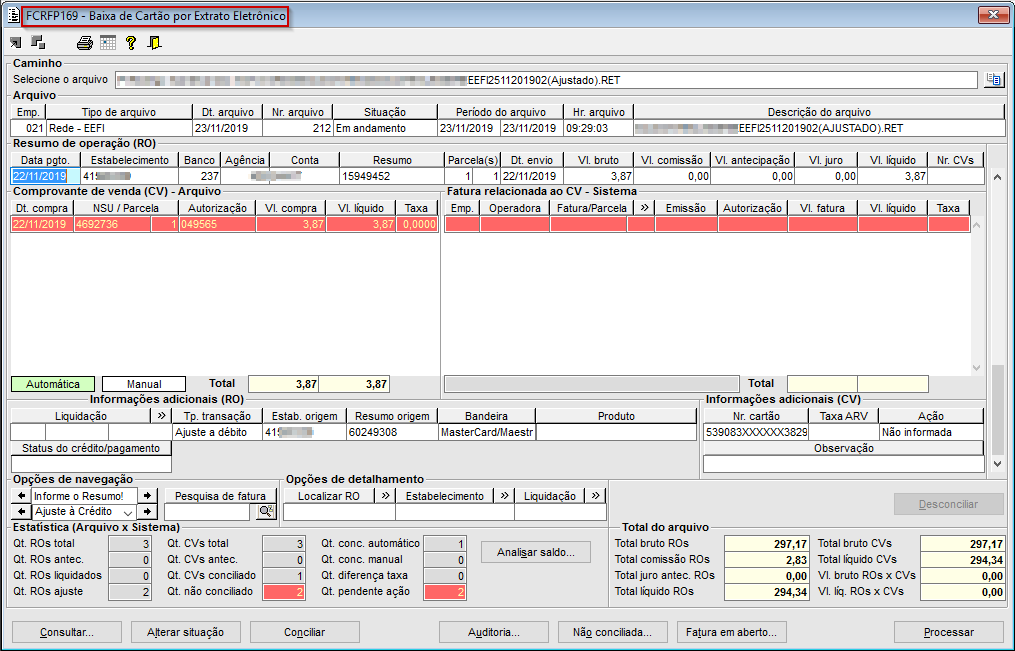1015x651 pixels.
Task: Click the Hr. arquivo cell 09:29:03
Action: click(598, 128)
